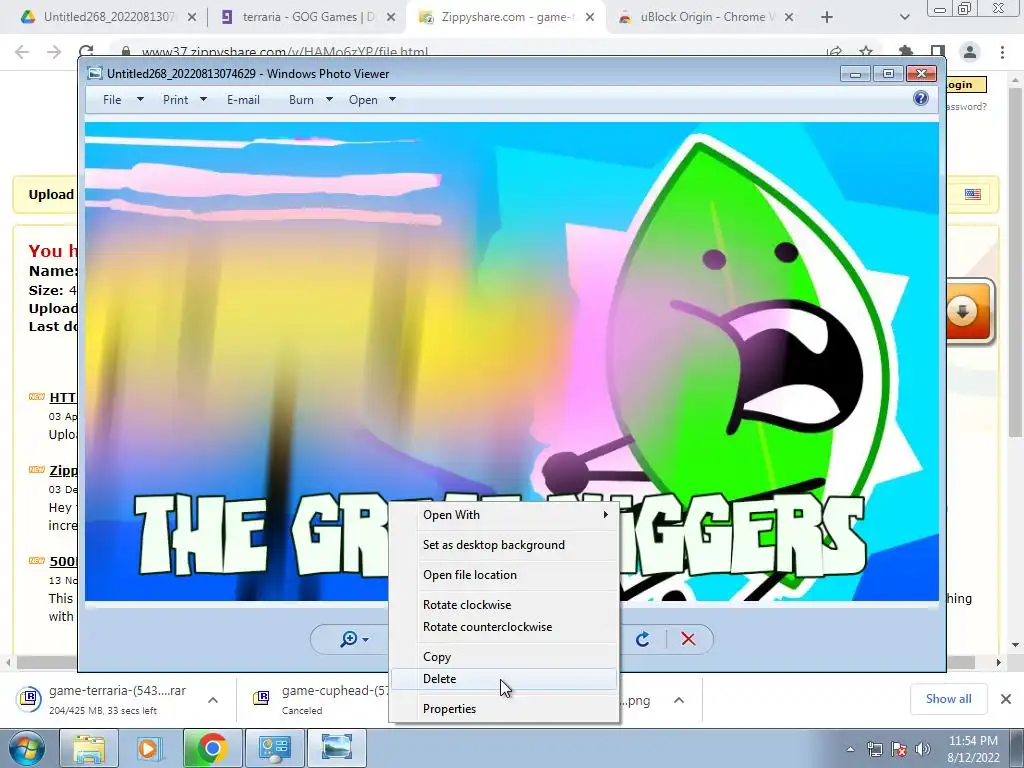Screen dimensions: 1024x768
Task: Click the rotate clockwise arrow icon in bottom toolbar
Action: 642,639
